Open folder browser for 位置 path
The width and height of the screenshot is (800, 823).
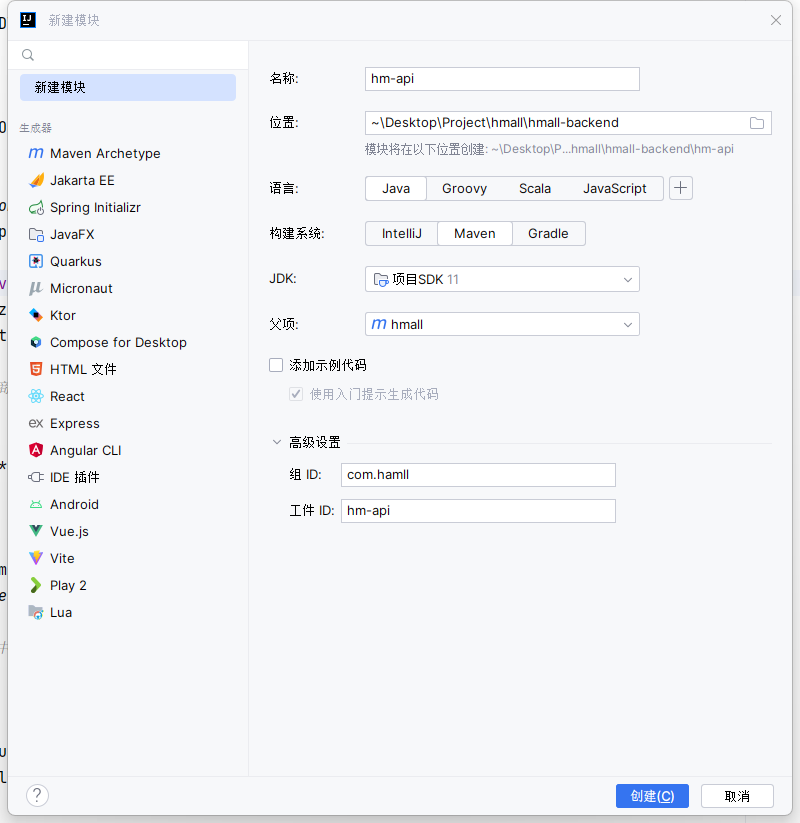tap(756, 123)
